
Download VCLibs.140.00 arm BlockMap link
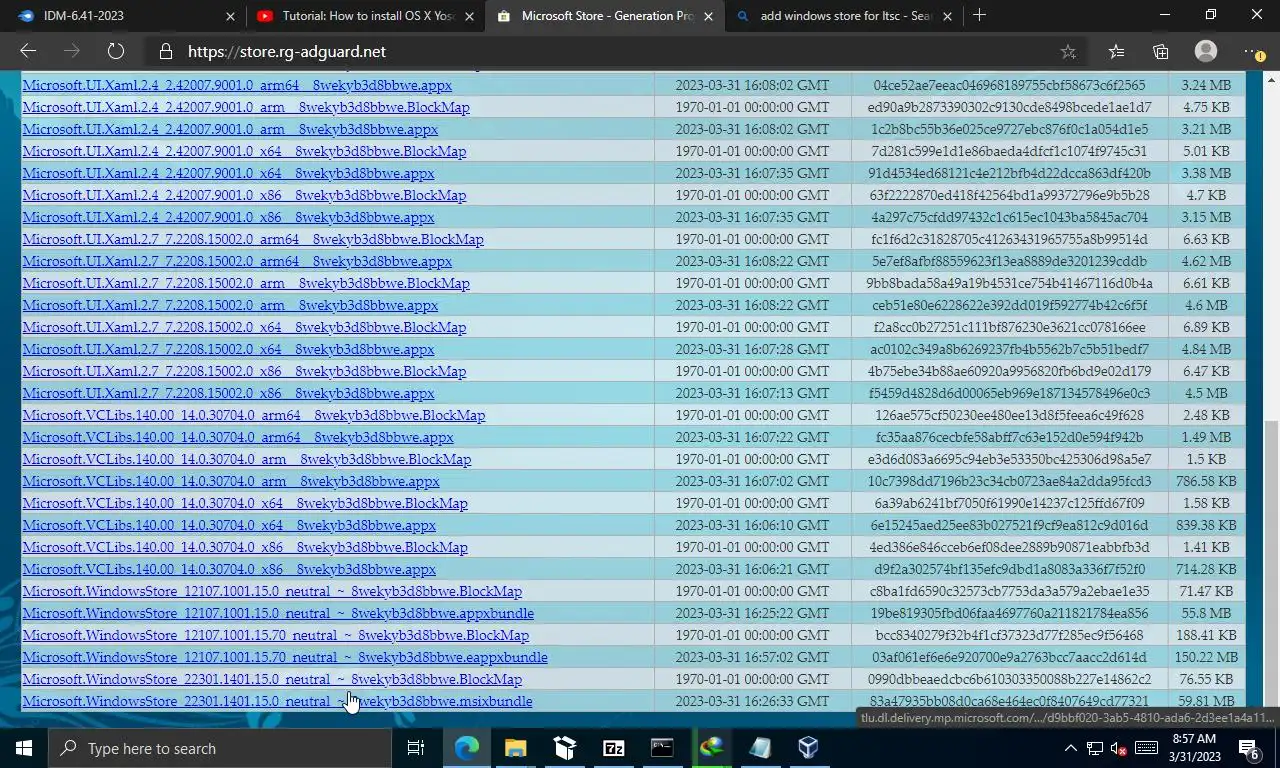click(246, 459)
